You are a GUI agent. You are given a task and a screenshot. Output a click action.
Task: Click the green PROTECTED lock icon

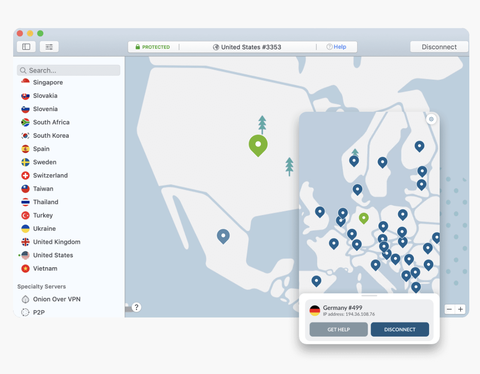[138, 47]
